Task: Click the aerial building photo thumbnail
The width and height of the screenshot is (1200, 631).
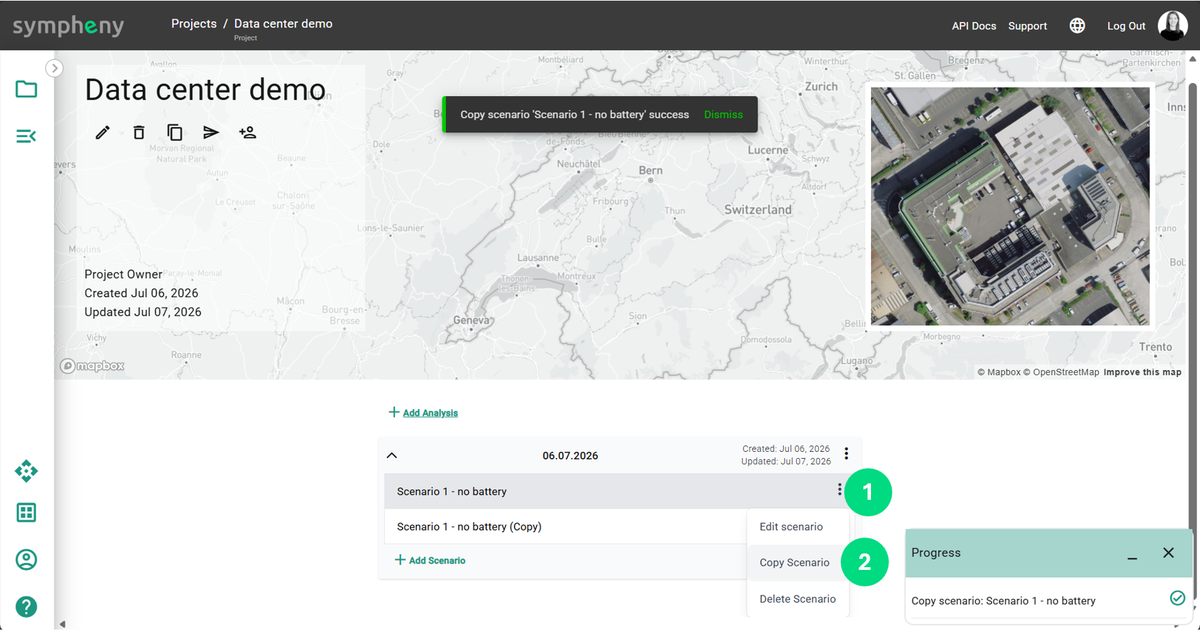Action: [1009, 205]
